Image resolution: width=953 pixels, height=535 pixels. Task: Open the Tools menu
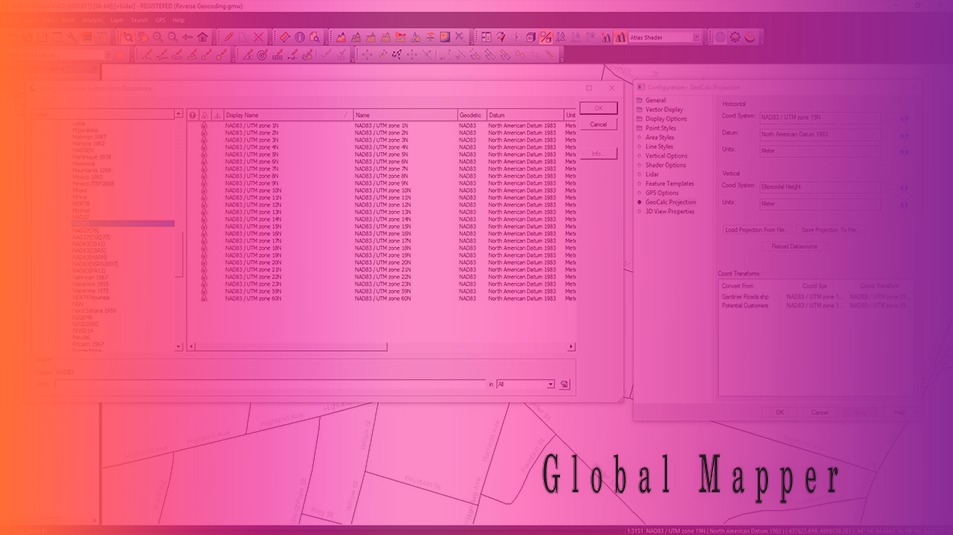tap(68, 20)
